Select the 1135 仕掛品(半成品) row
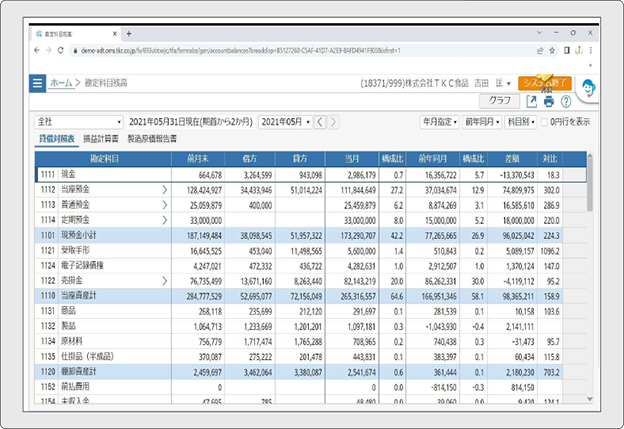 [x=310, y=357]
